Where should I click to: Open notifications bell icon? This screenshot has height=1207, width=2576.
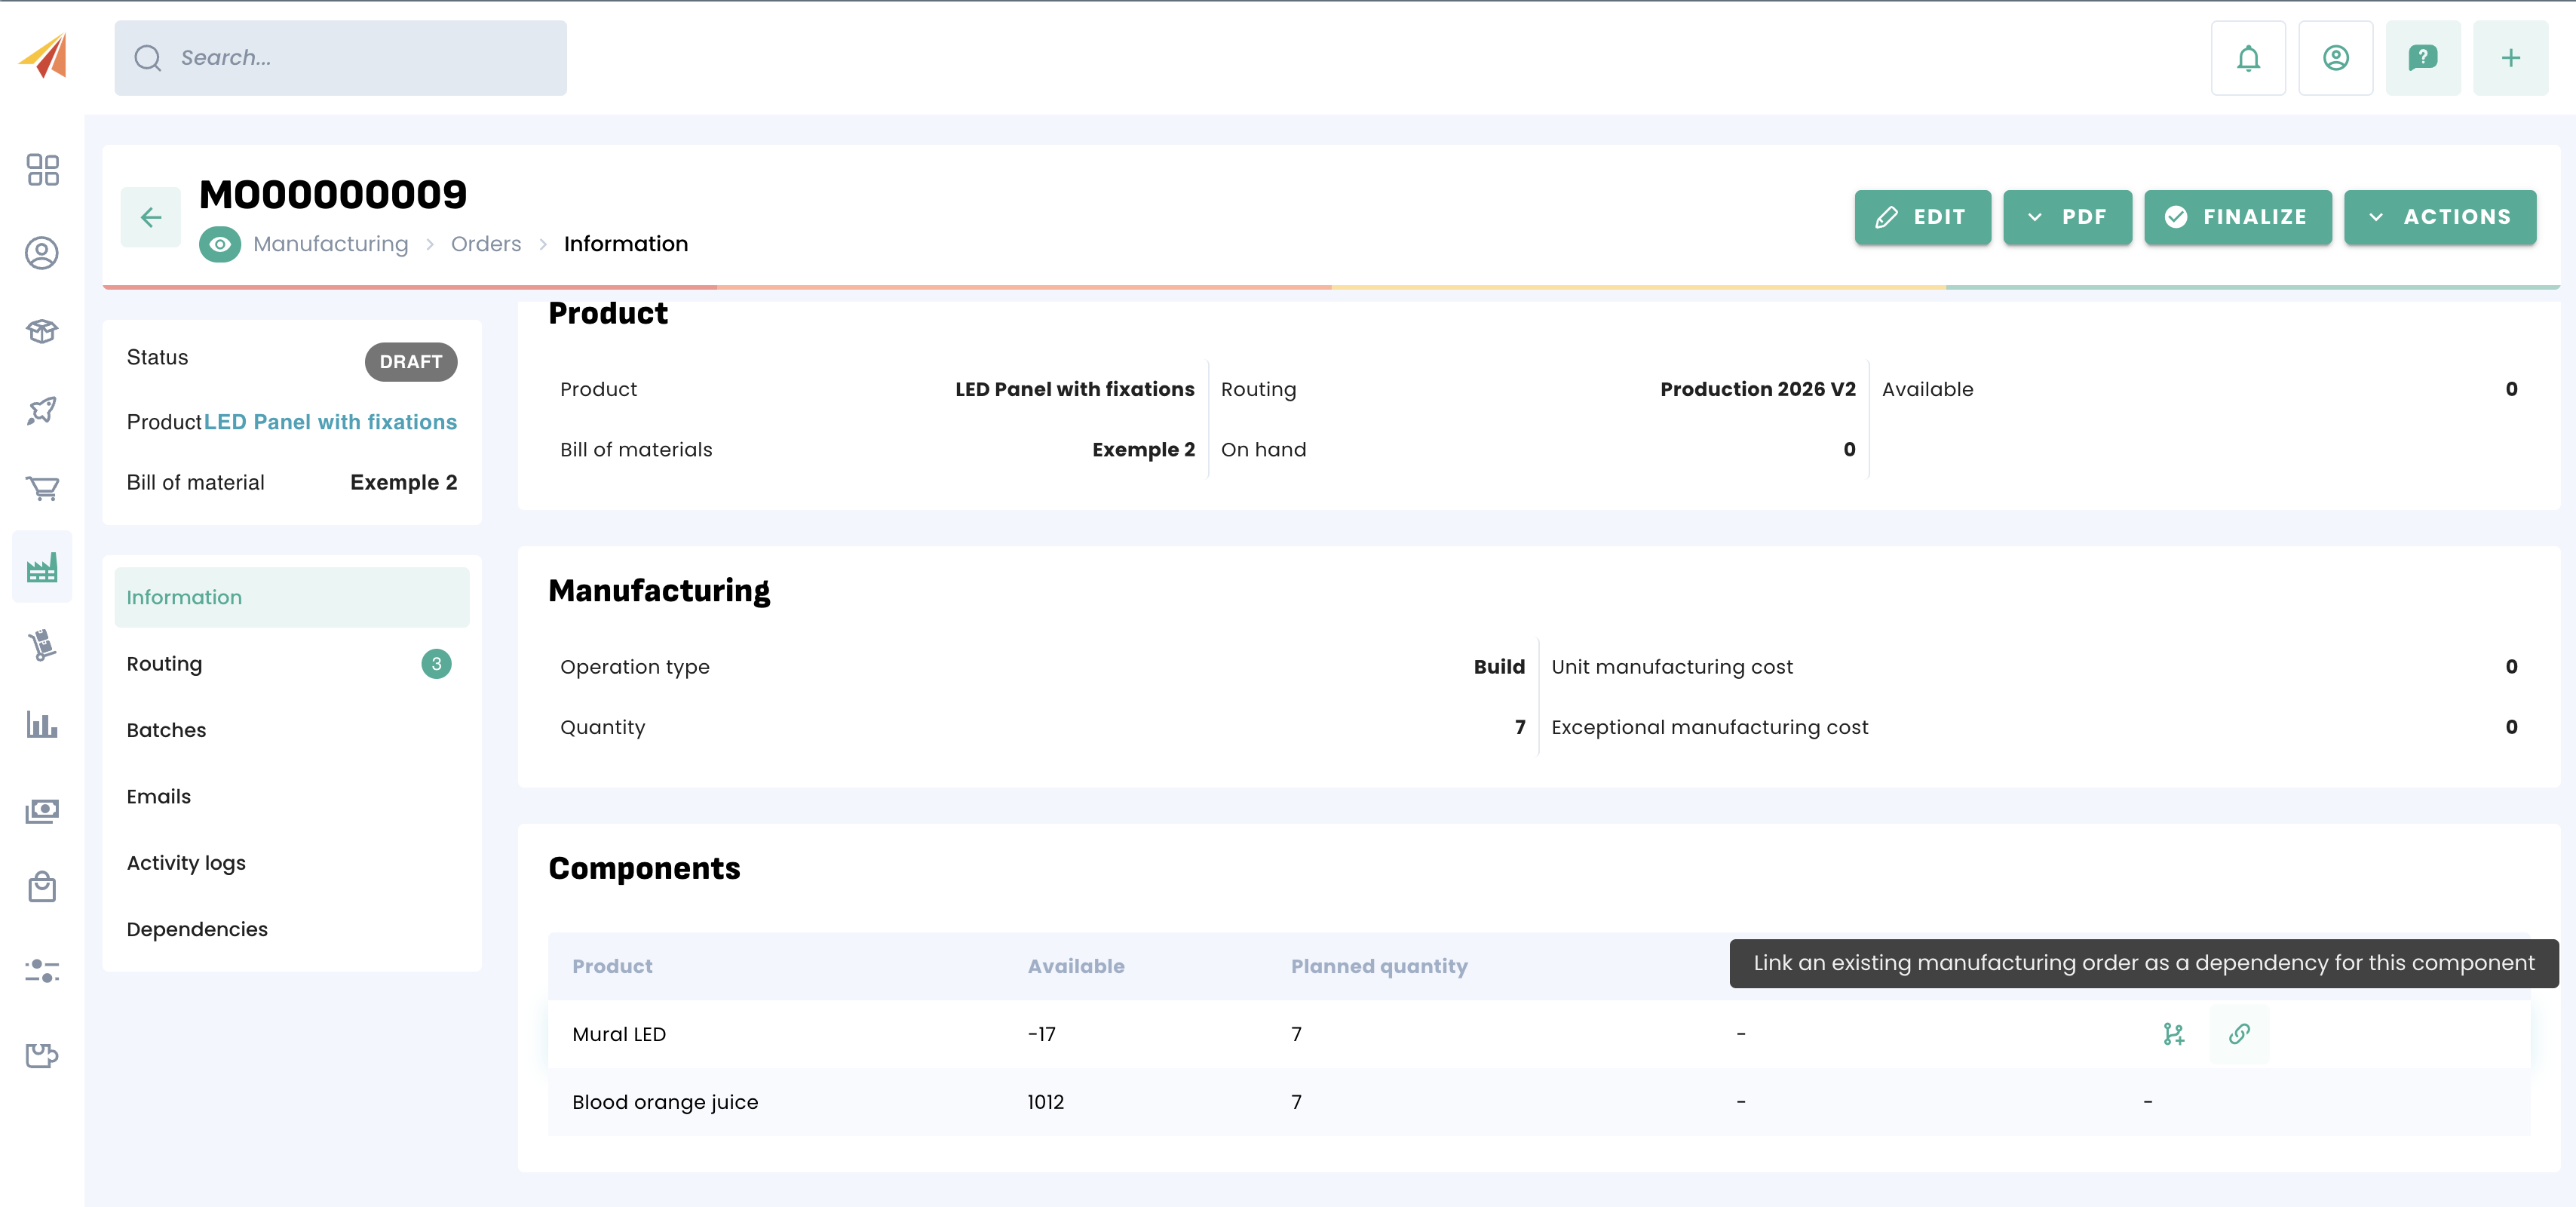[2248, 58]
